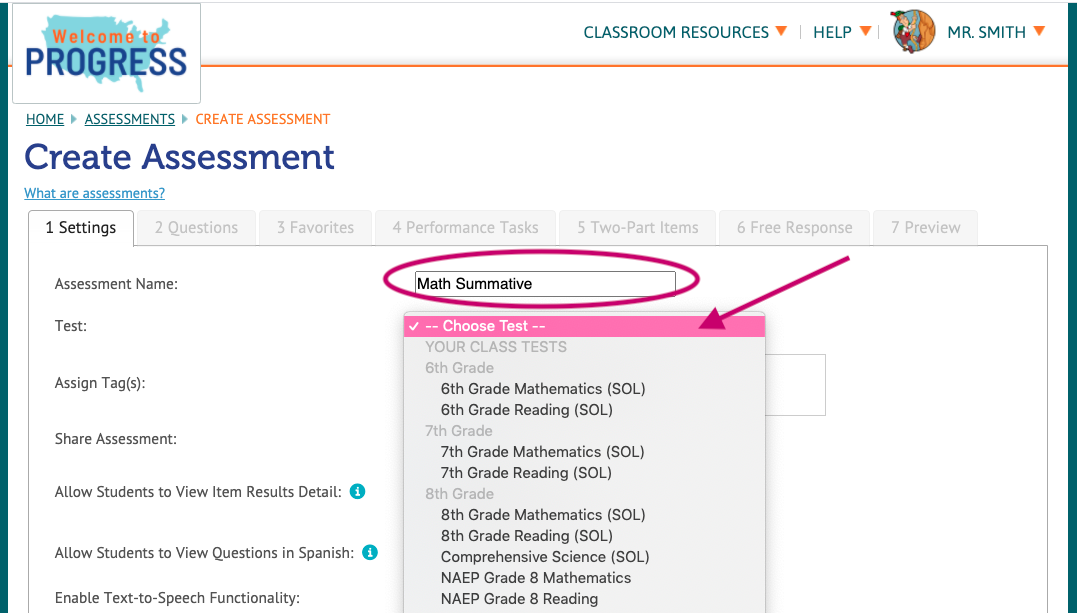Choose 7th Grade Mathematics (SOL) test
The image size is (1077, 613).
tap(542, 452)
